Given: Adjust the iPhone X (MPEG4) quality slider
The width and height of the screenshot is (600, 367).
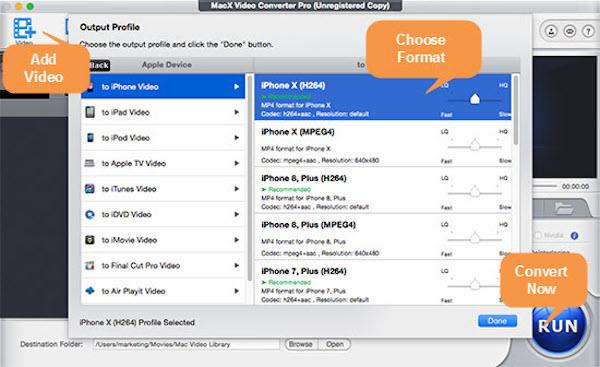Looking at the screenshot, I should click(474, 146).
